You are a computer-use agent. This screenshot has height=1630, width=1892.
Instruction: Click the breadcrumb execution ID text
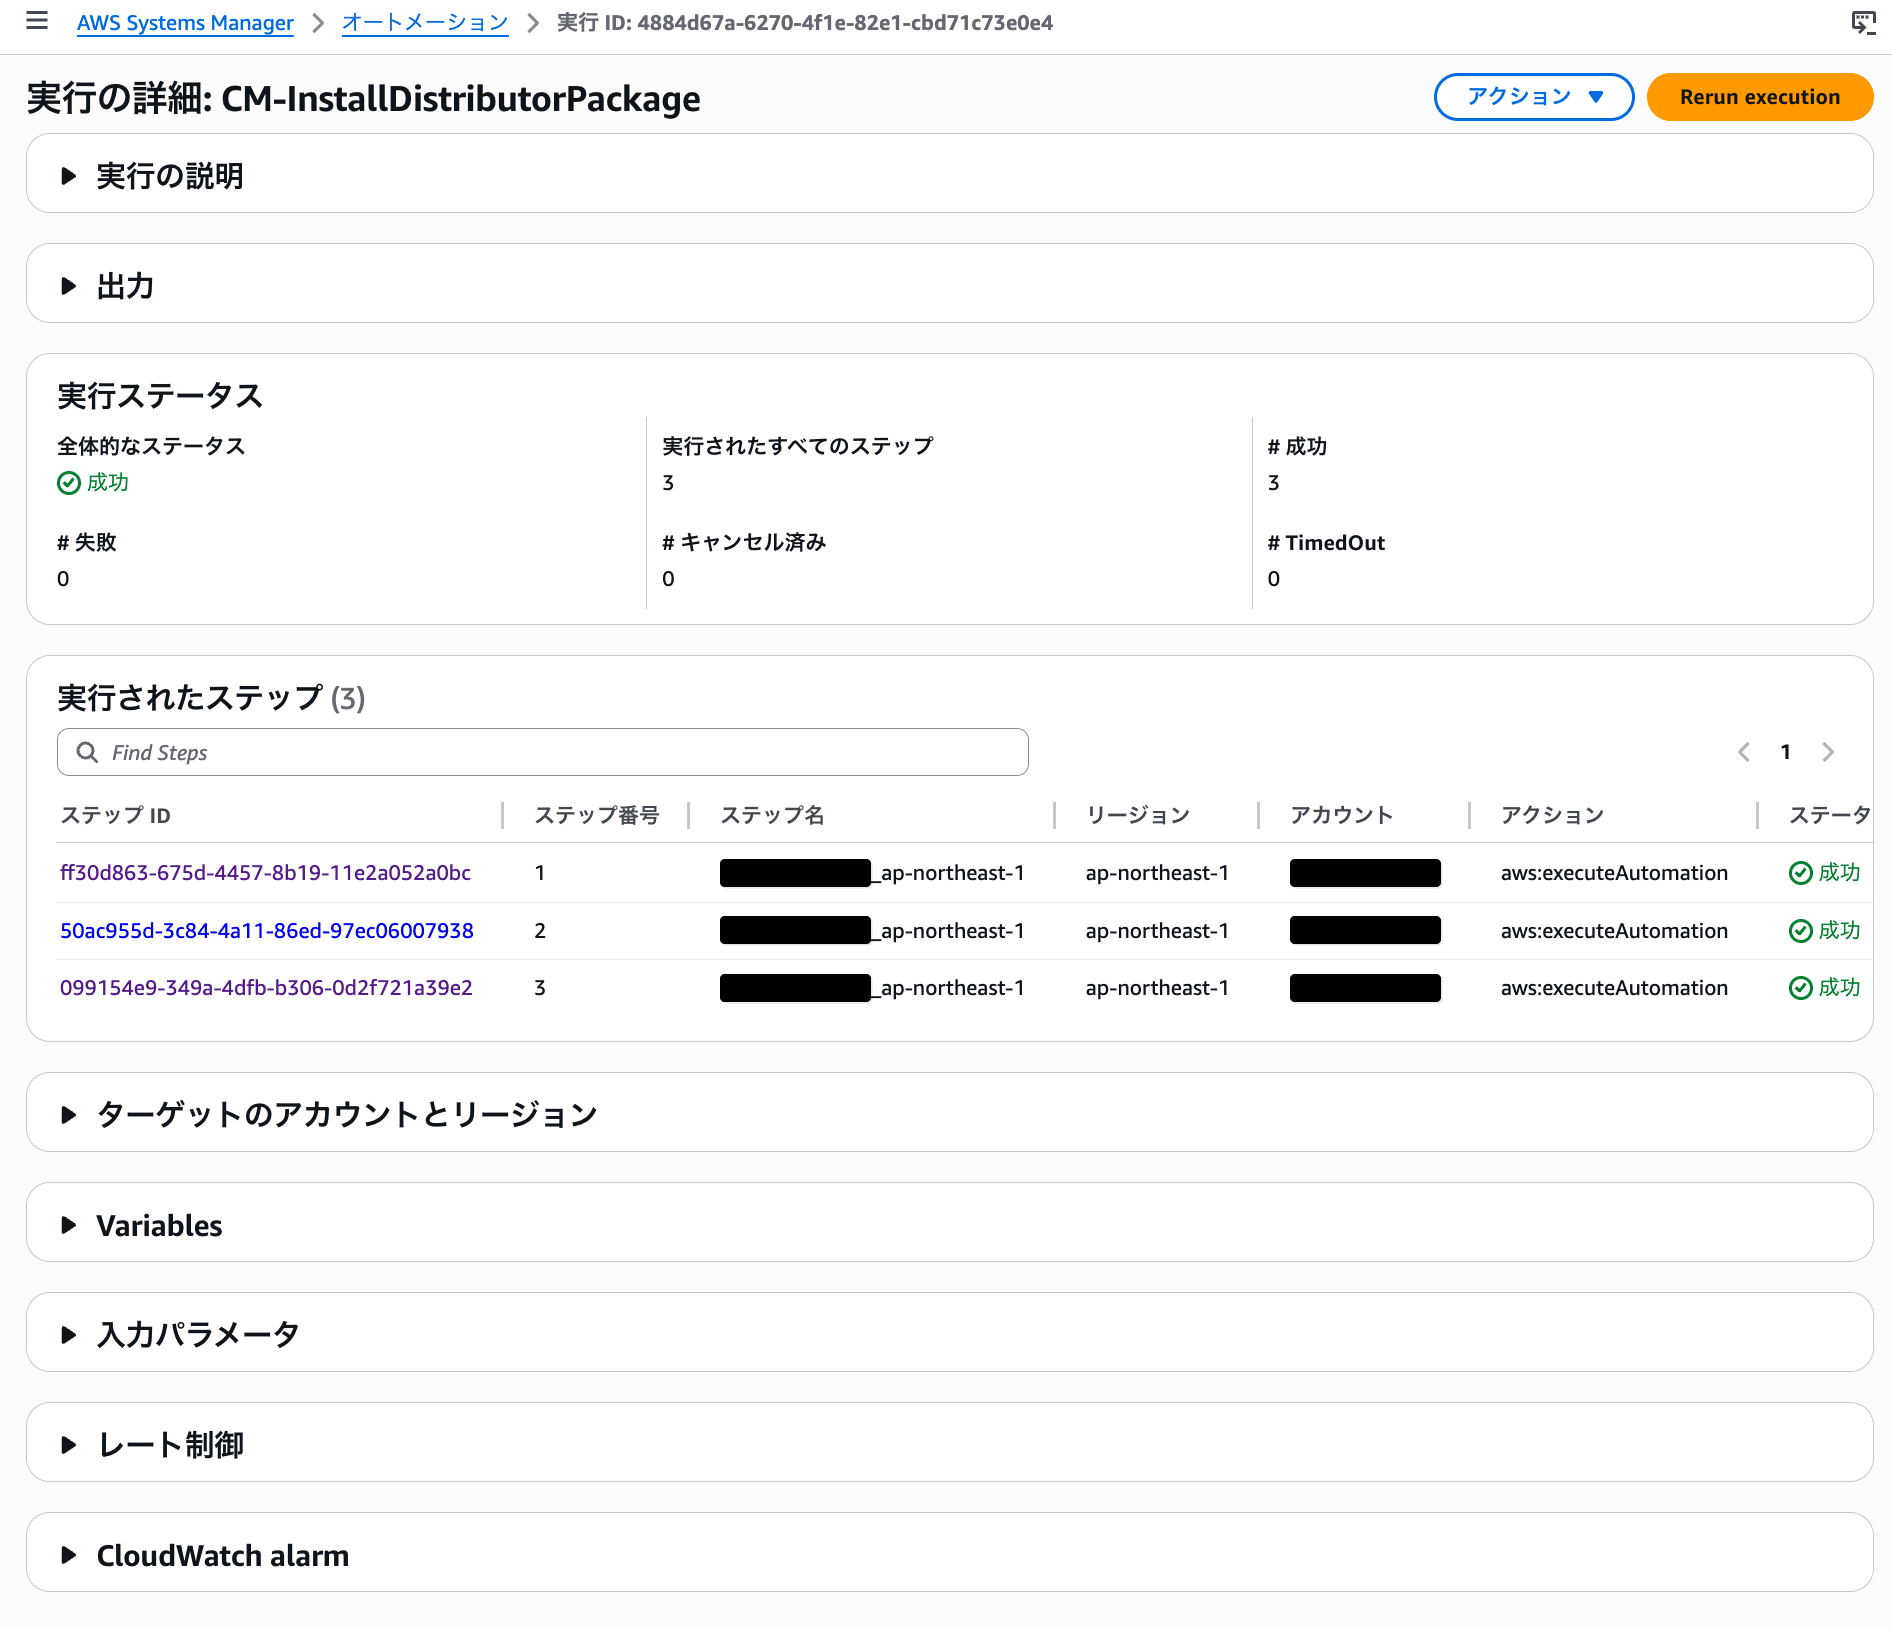tap(805, 23)
